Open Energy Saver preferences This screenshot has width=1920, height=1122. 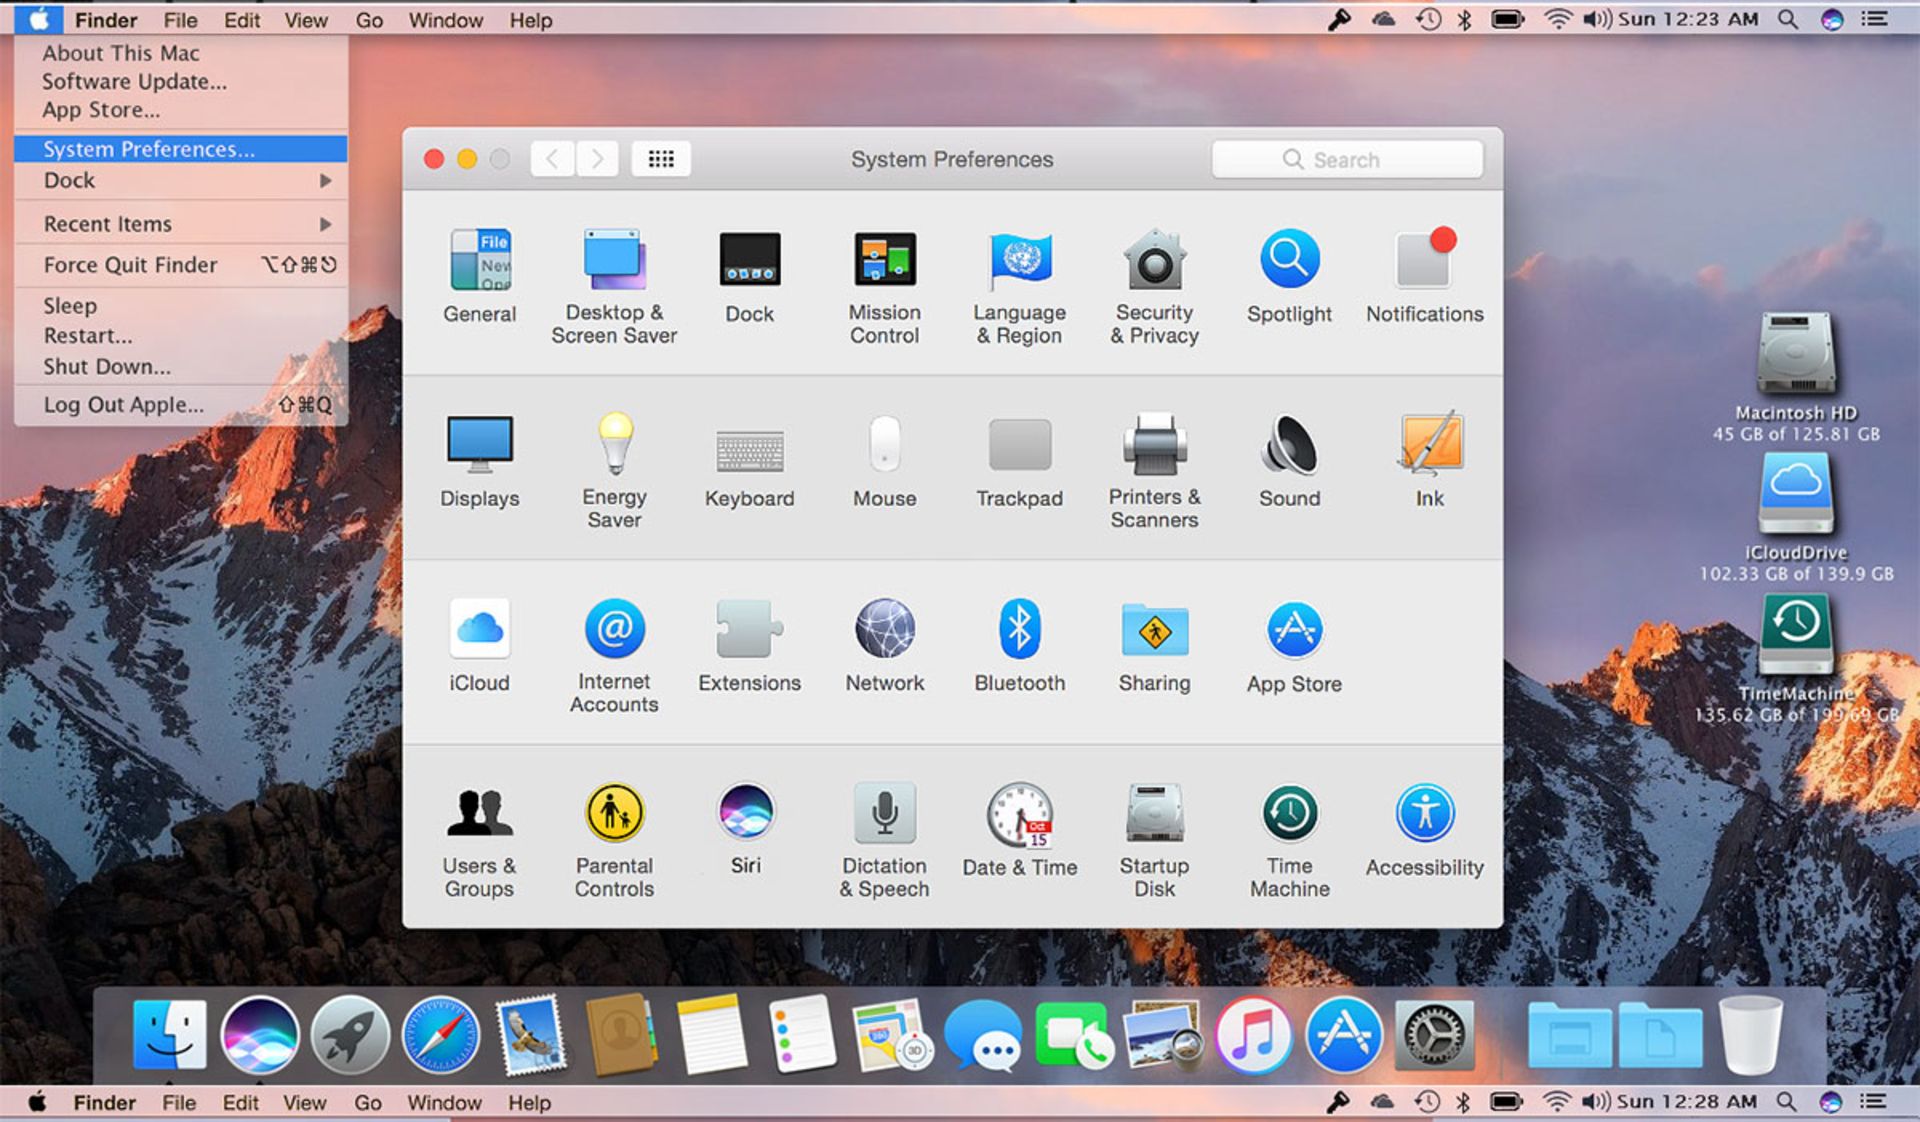[614, 470]
